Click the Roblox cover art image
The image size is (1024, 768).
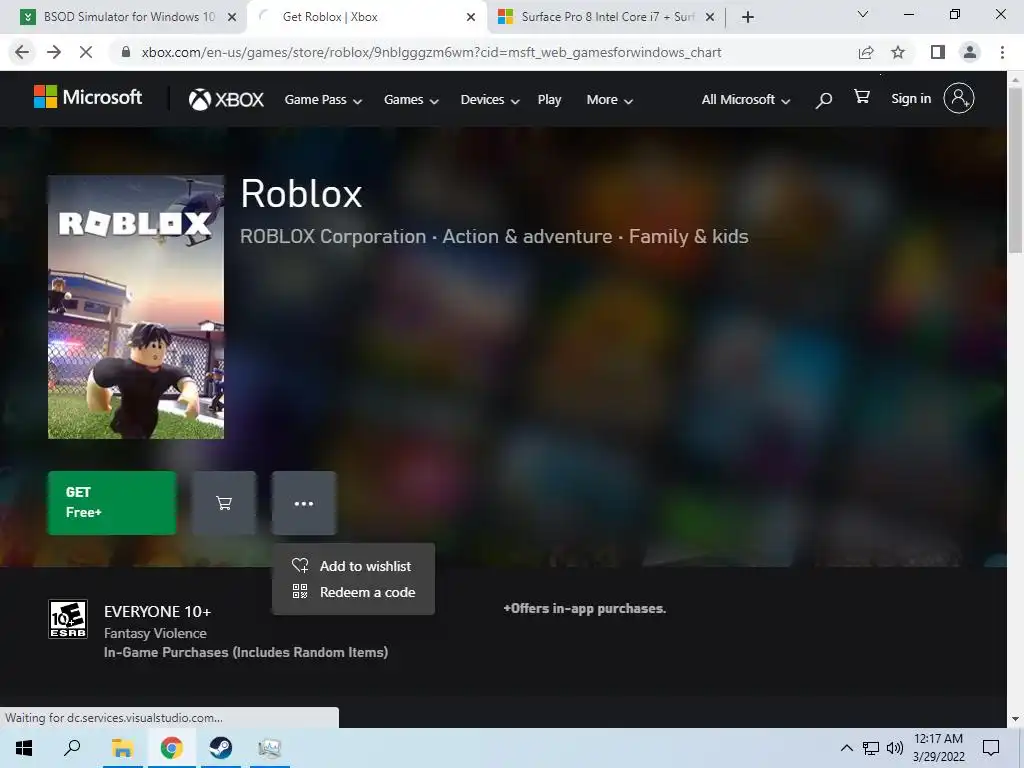tap(136, 307)
